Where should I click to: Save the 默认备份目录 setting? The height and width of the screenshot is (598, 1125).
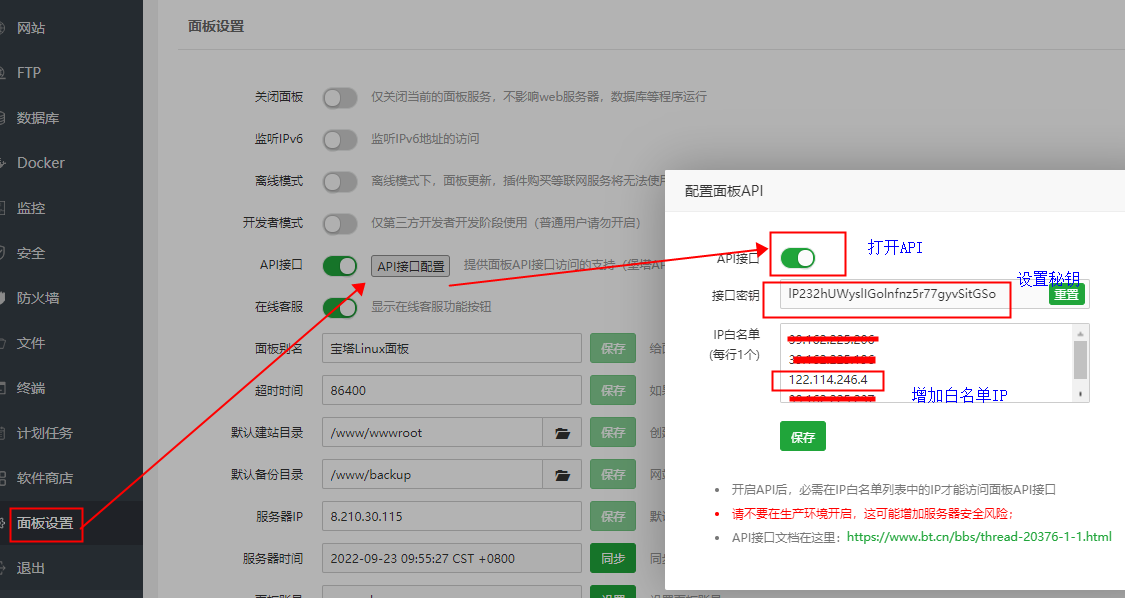click(613, 475)
